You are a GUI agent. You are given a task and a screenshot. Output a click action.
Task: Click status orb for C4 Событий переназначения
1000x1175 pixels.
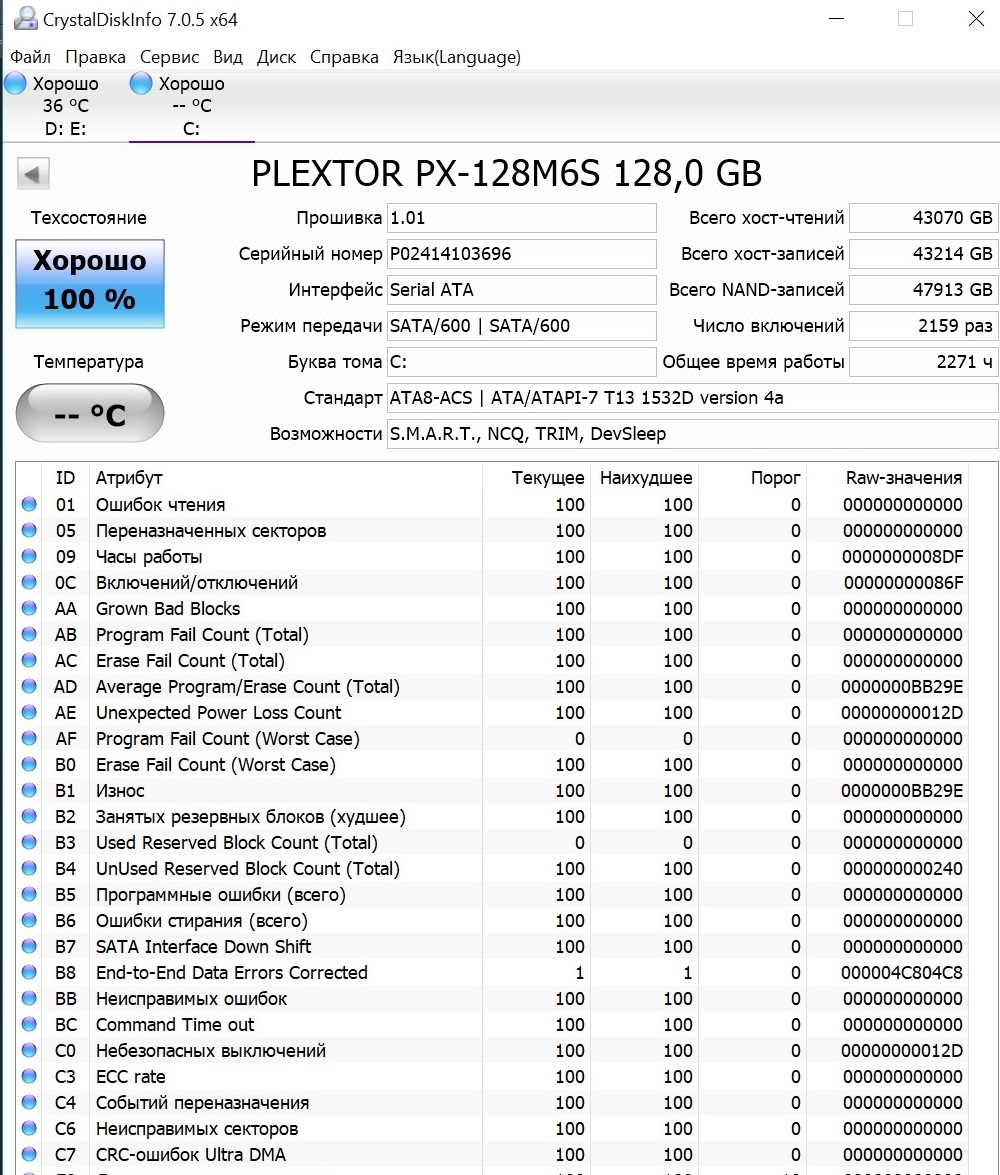(x=29, y=1102)
